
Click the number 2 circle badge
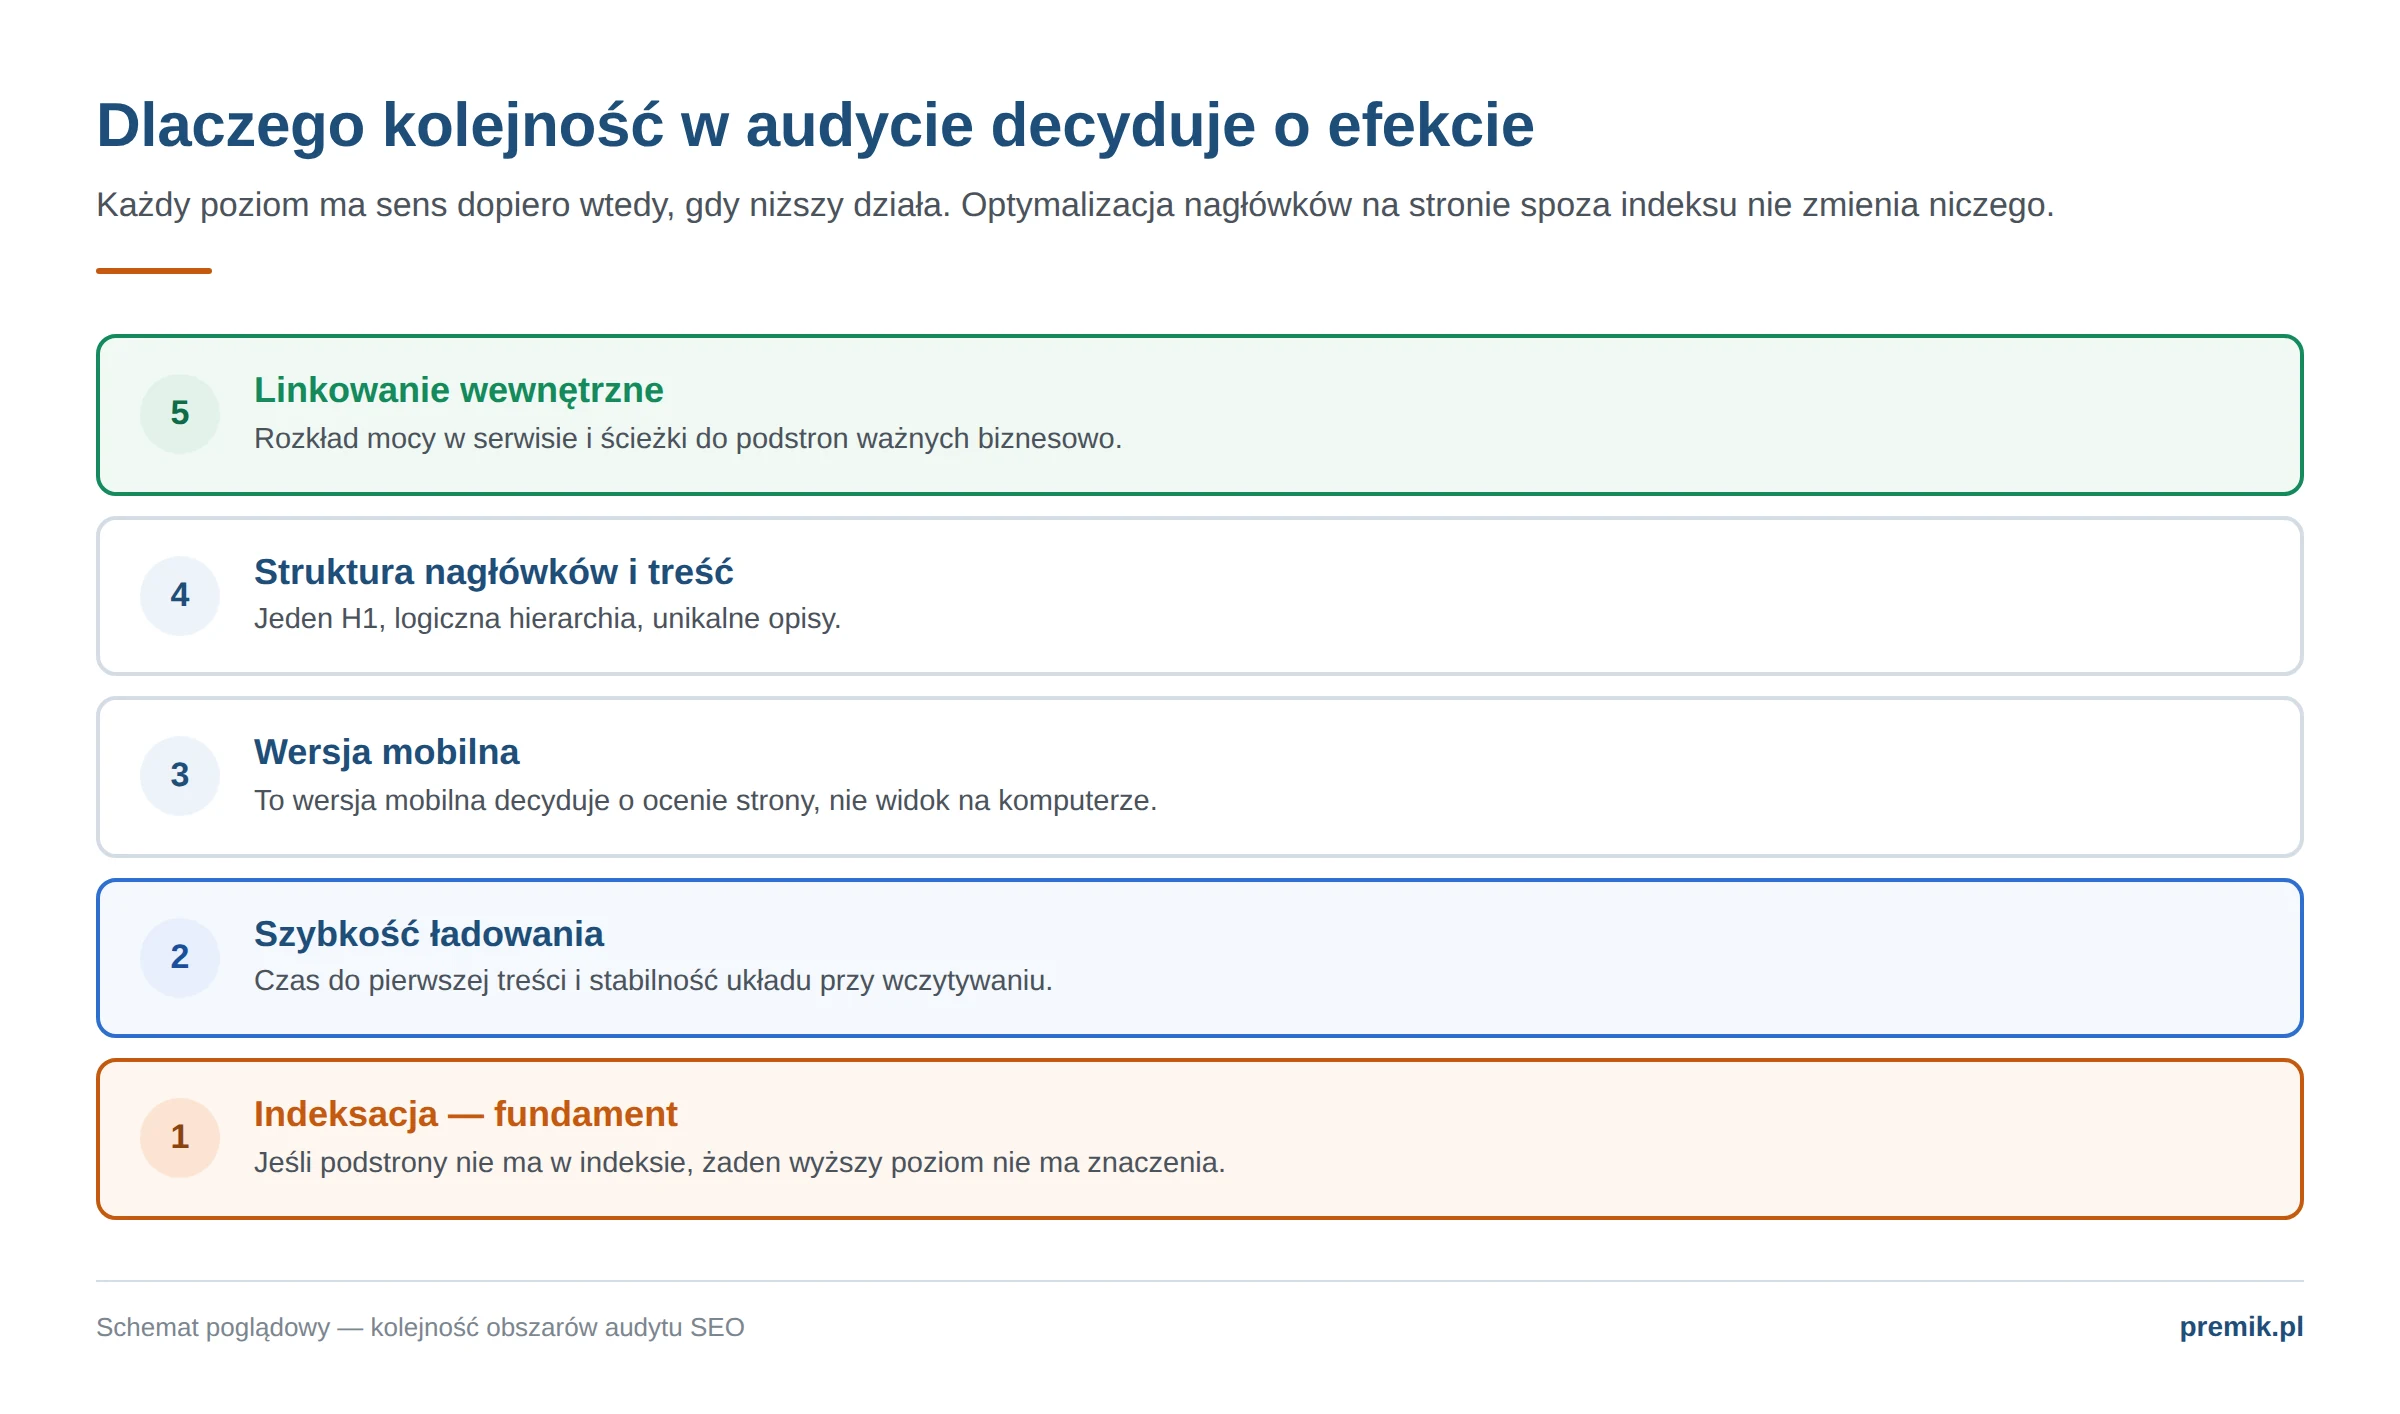pyautogui.click(x=180, y=958)
